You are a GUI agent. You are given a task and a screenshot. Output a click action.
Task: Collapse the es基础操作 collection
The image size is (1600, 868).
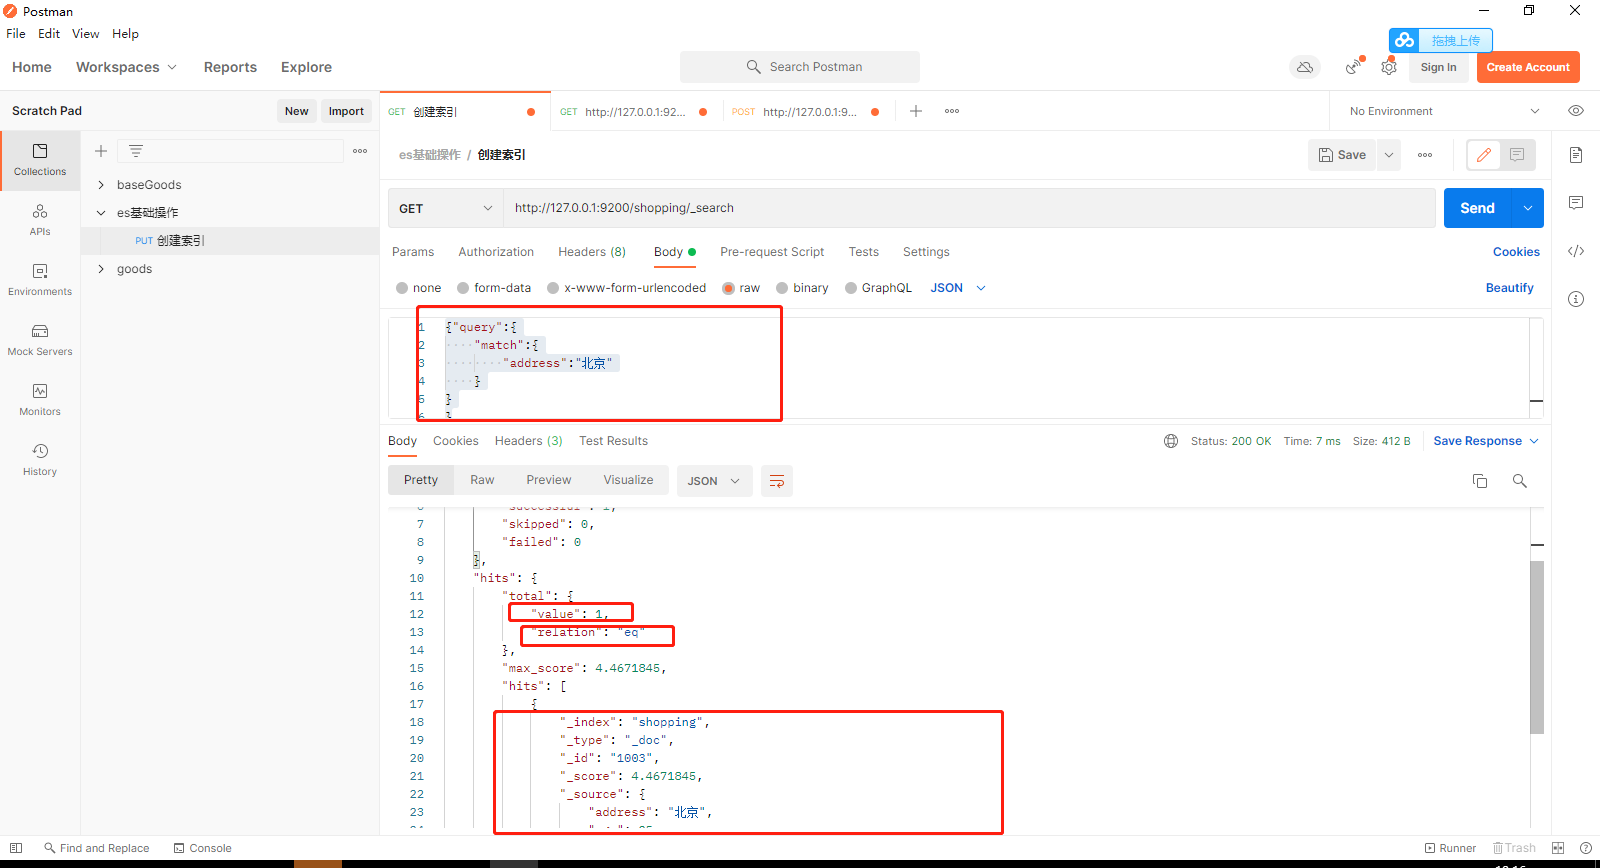tap(101, 213)
